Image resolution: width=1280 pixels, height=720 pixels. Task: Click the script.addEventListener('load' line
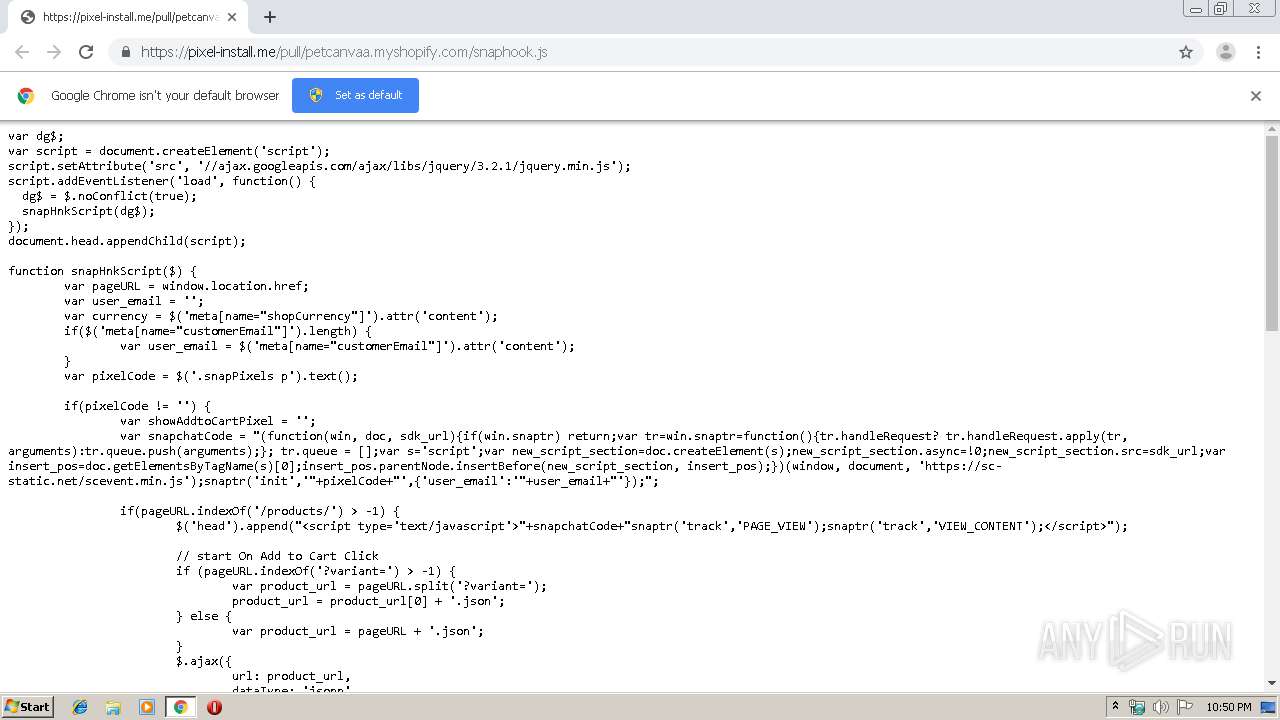(162, 181)
